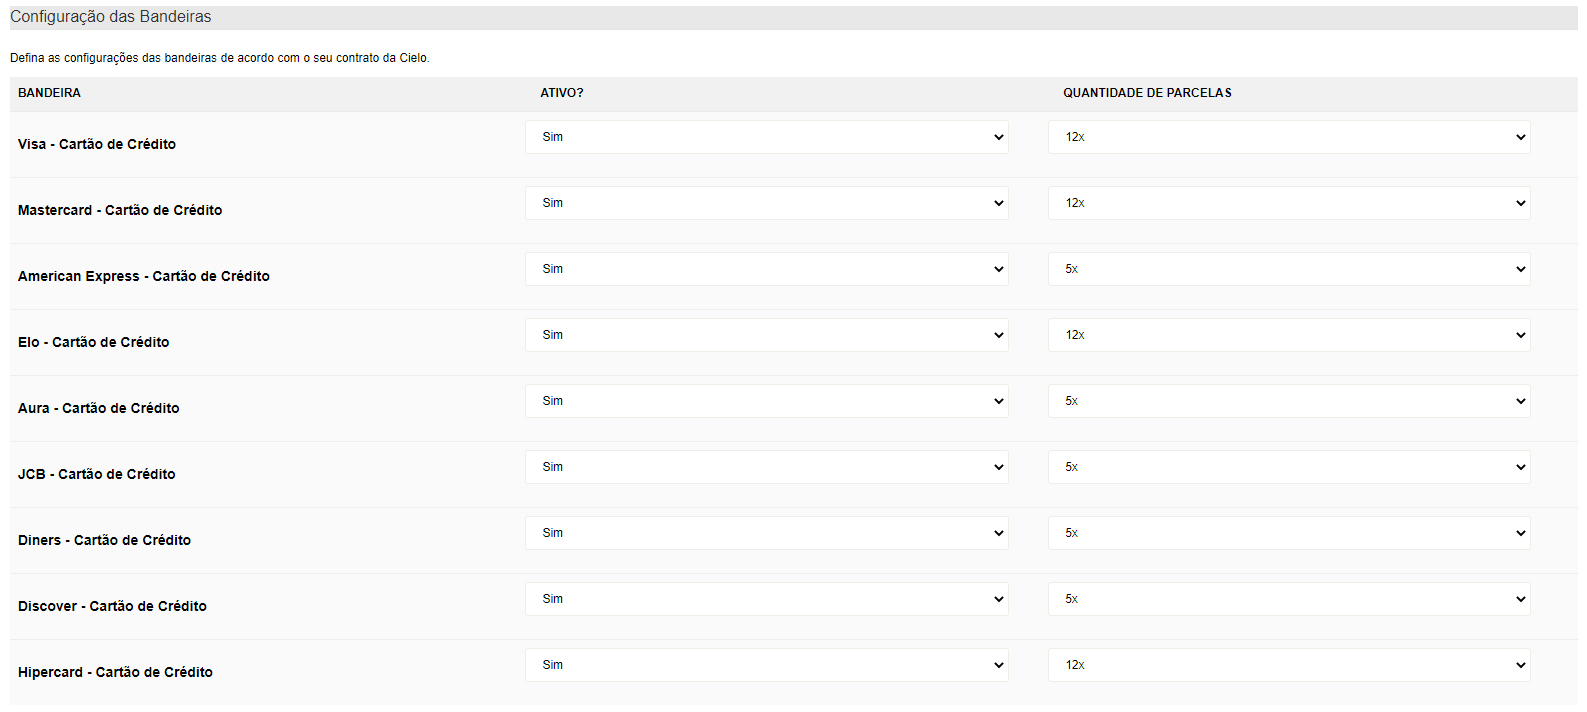Click the 'Visa - Cartão de Crédito' label

(x=97, y=144)
